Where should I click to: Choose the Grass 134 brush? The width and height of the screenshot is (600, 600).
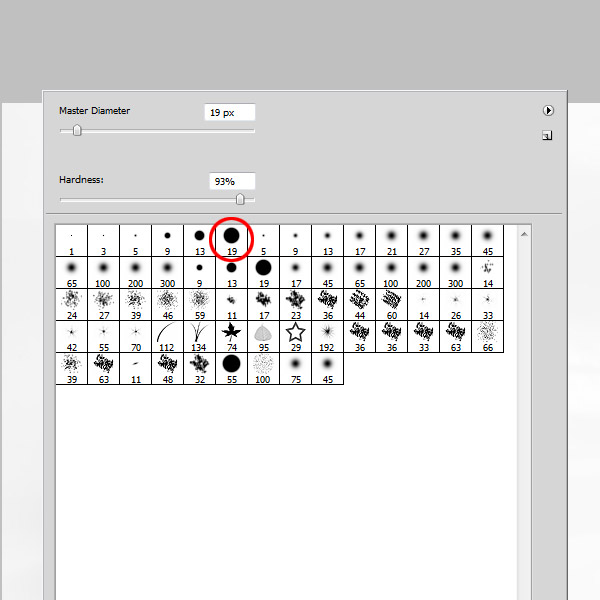tap(199, 337)
